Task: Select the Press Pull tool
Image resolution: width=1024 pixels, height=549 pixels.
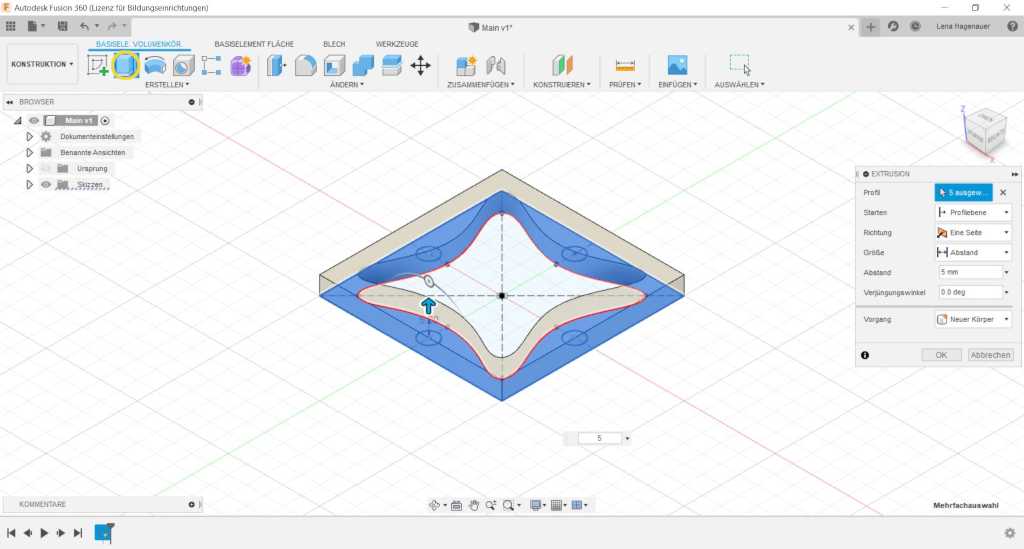Action: (276, 65)
